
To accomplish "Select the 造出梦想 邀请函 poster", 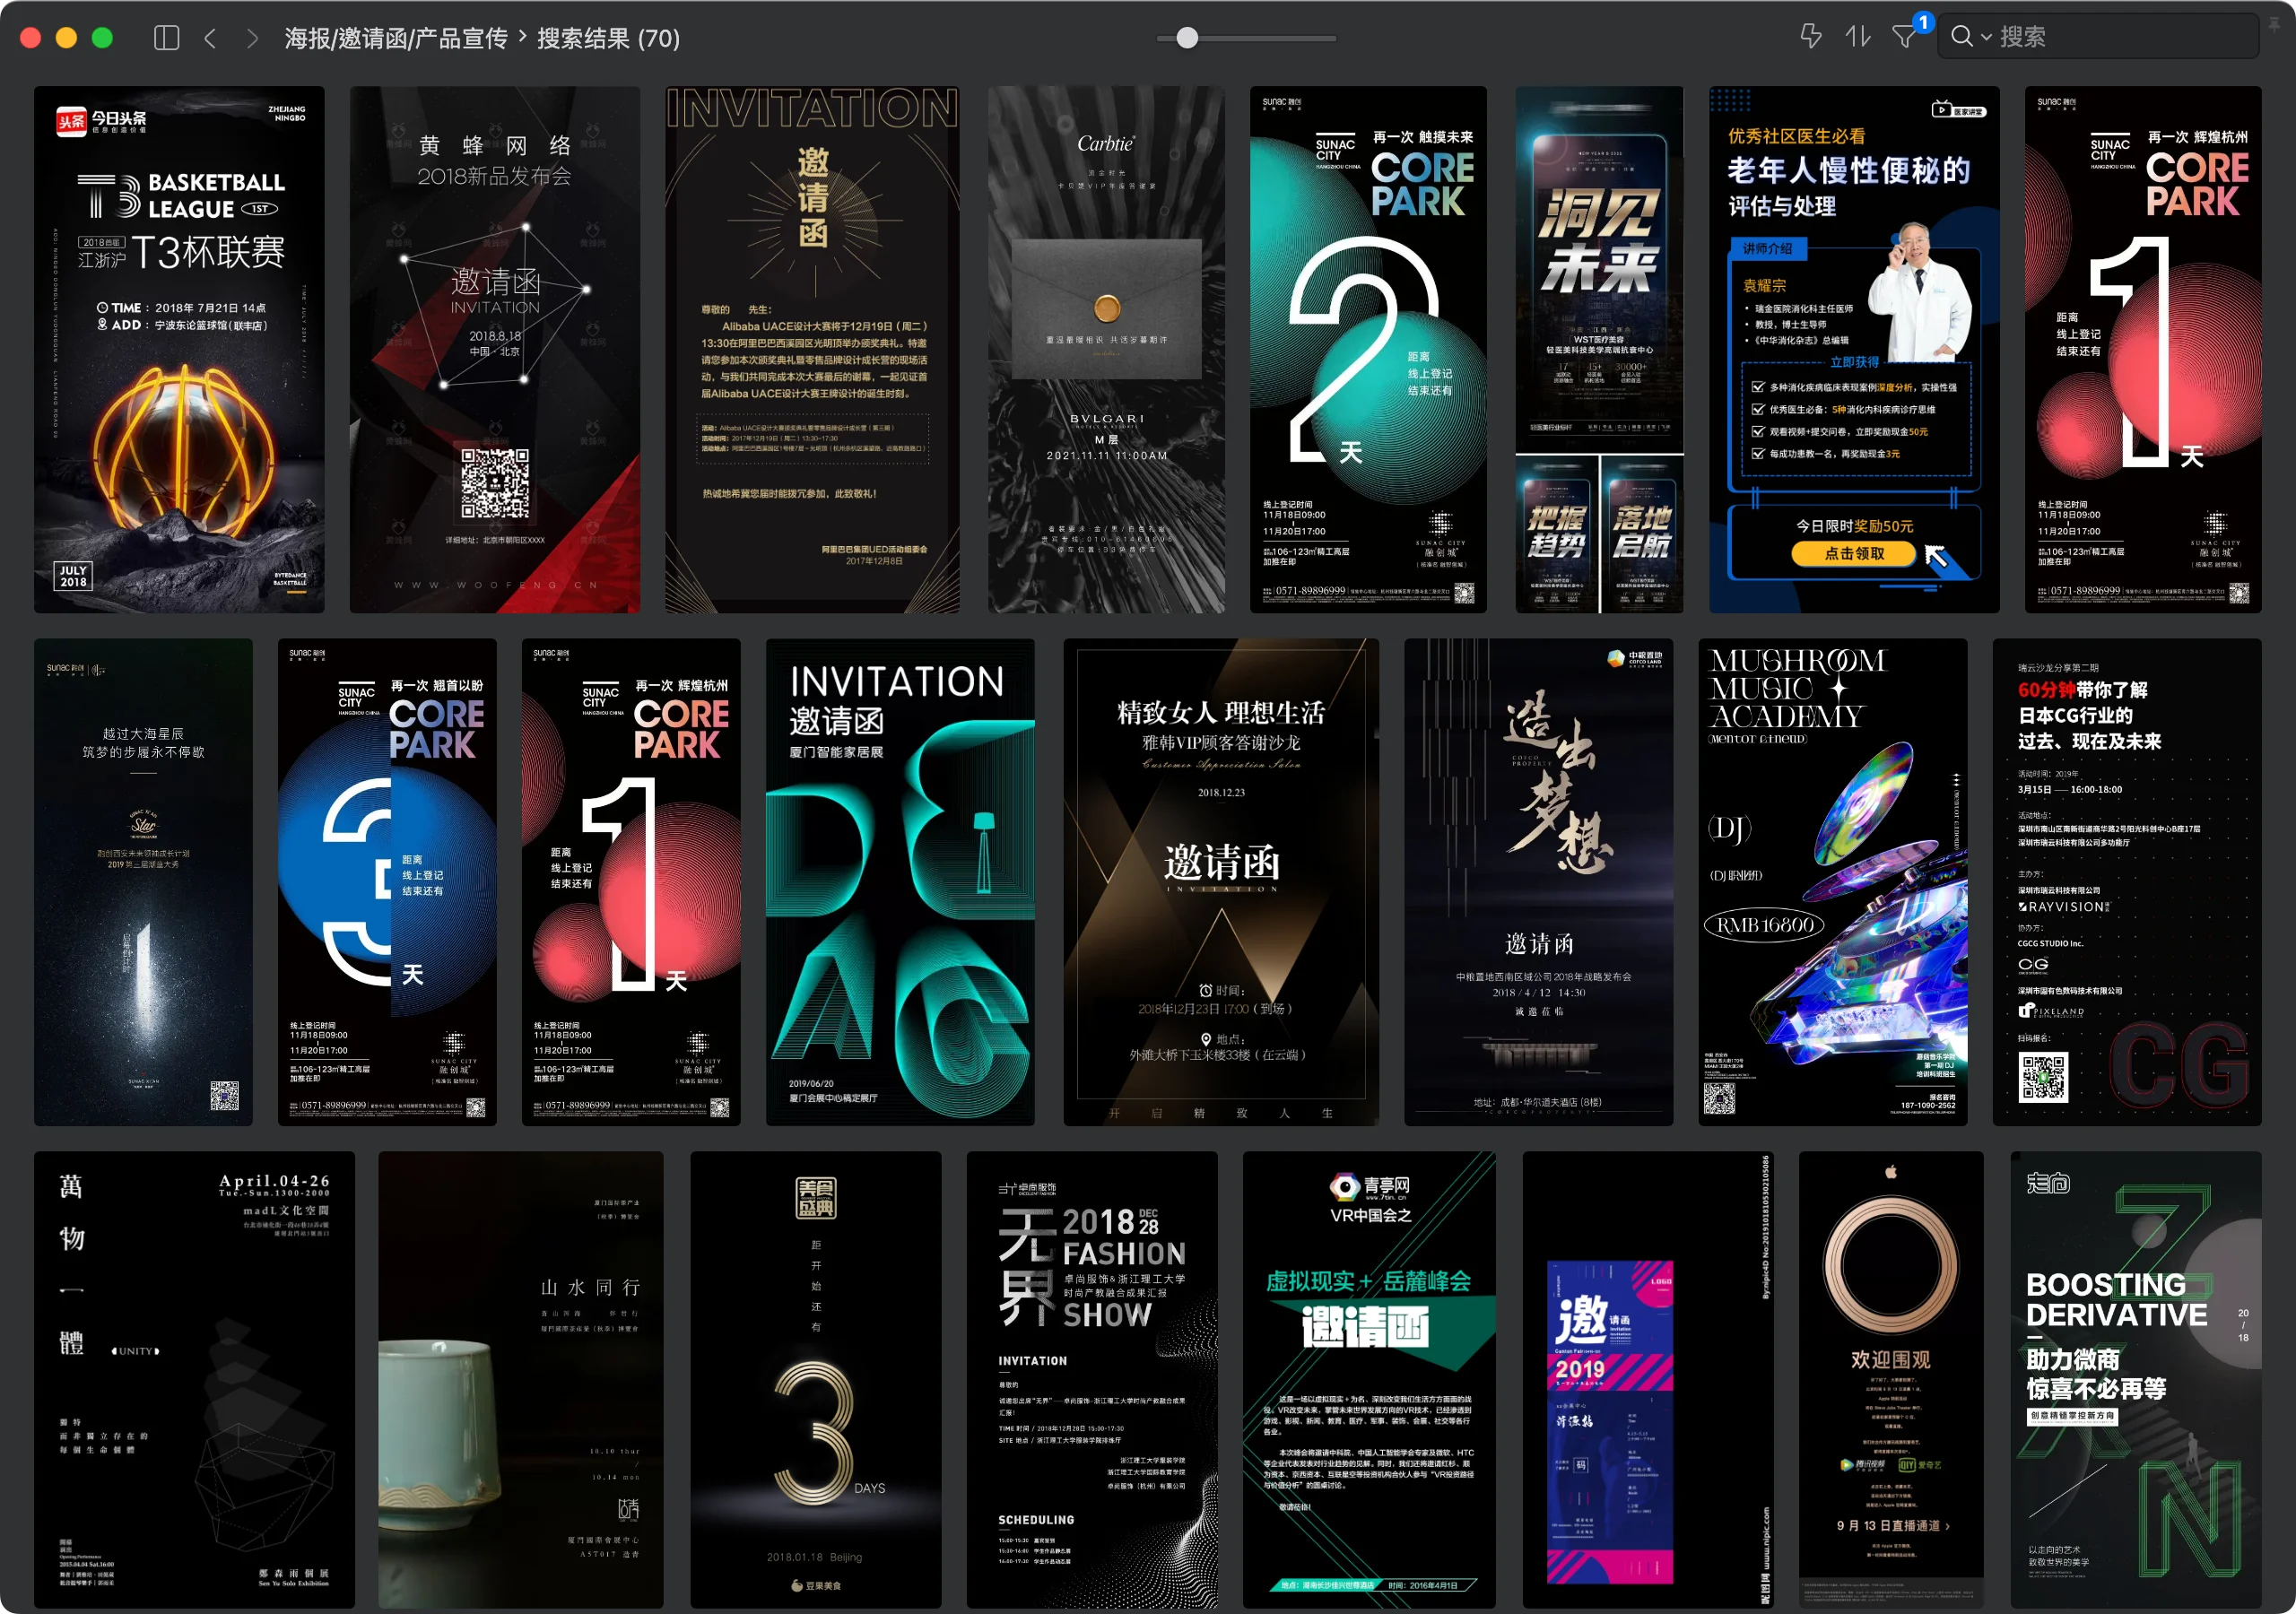I will click(x=1538, y=882).
